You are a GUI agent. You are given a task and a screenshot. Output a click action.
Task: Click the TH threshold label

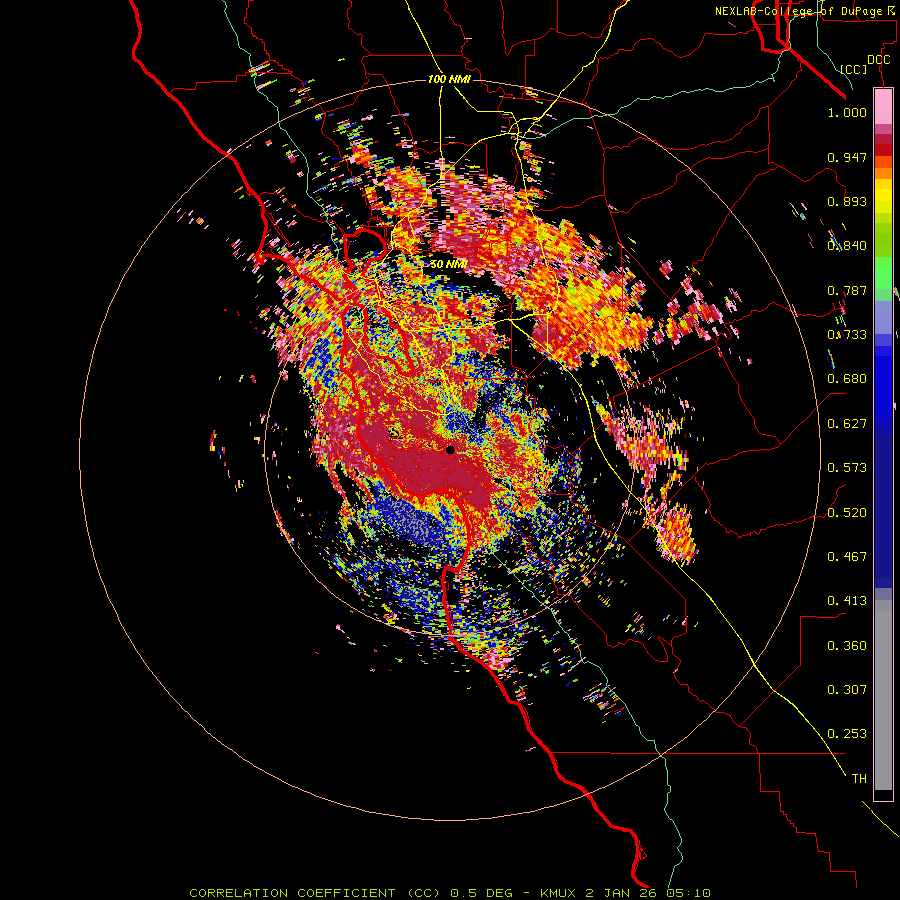[x=859, y=779]
